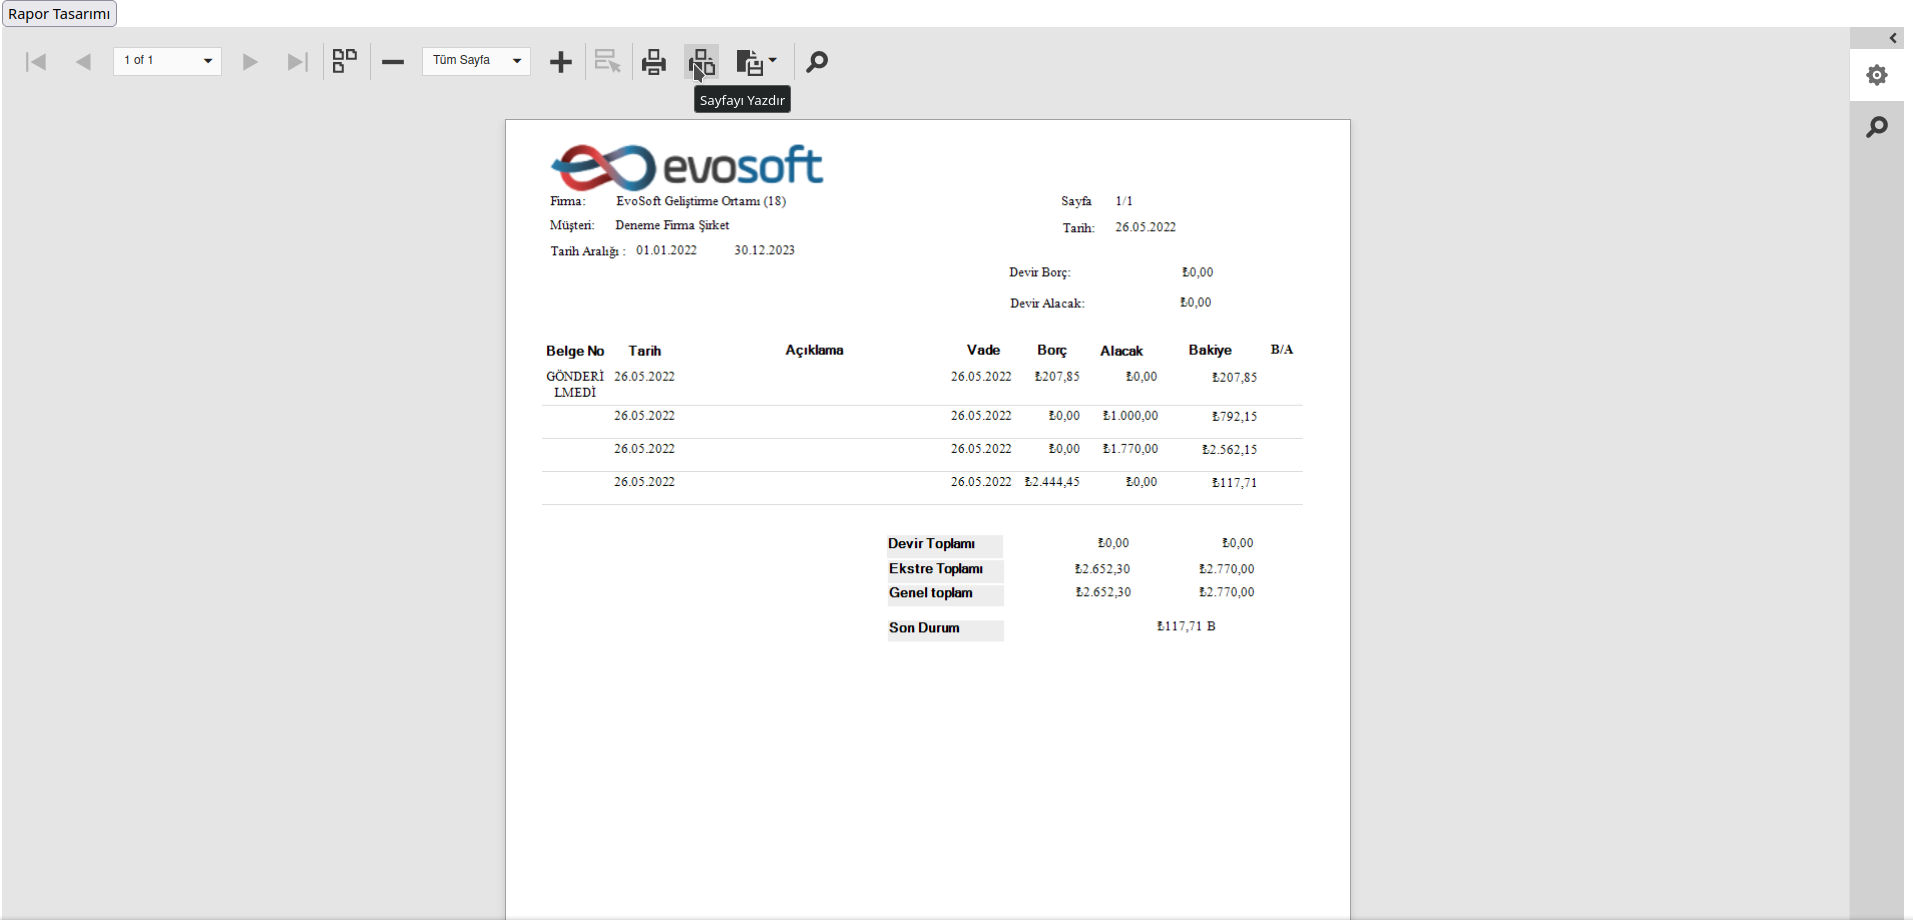Toggle the highlight editing fields tool

607,62
